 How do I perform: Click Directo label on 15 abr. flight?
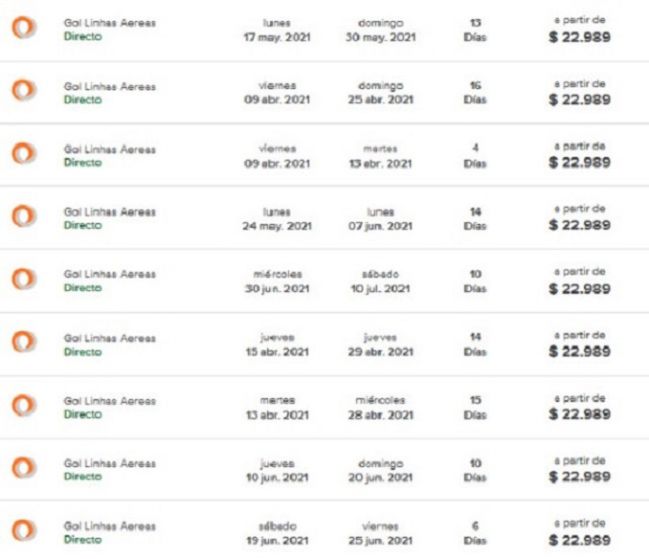(83, 352)
